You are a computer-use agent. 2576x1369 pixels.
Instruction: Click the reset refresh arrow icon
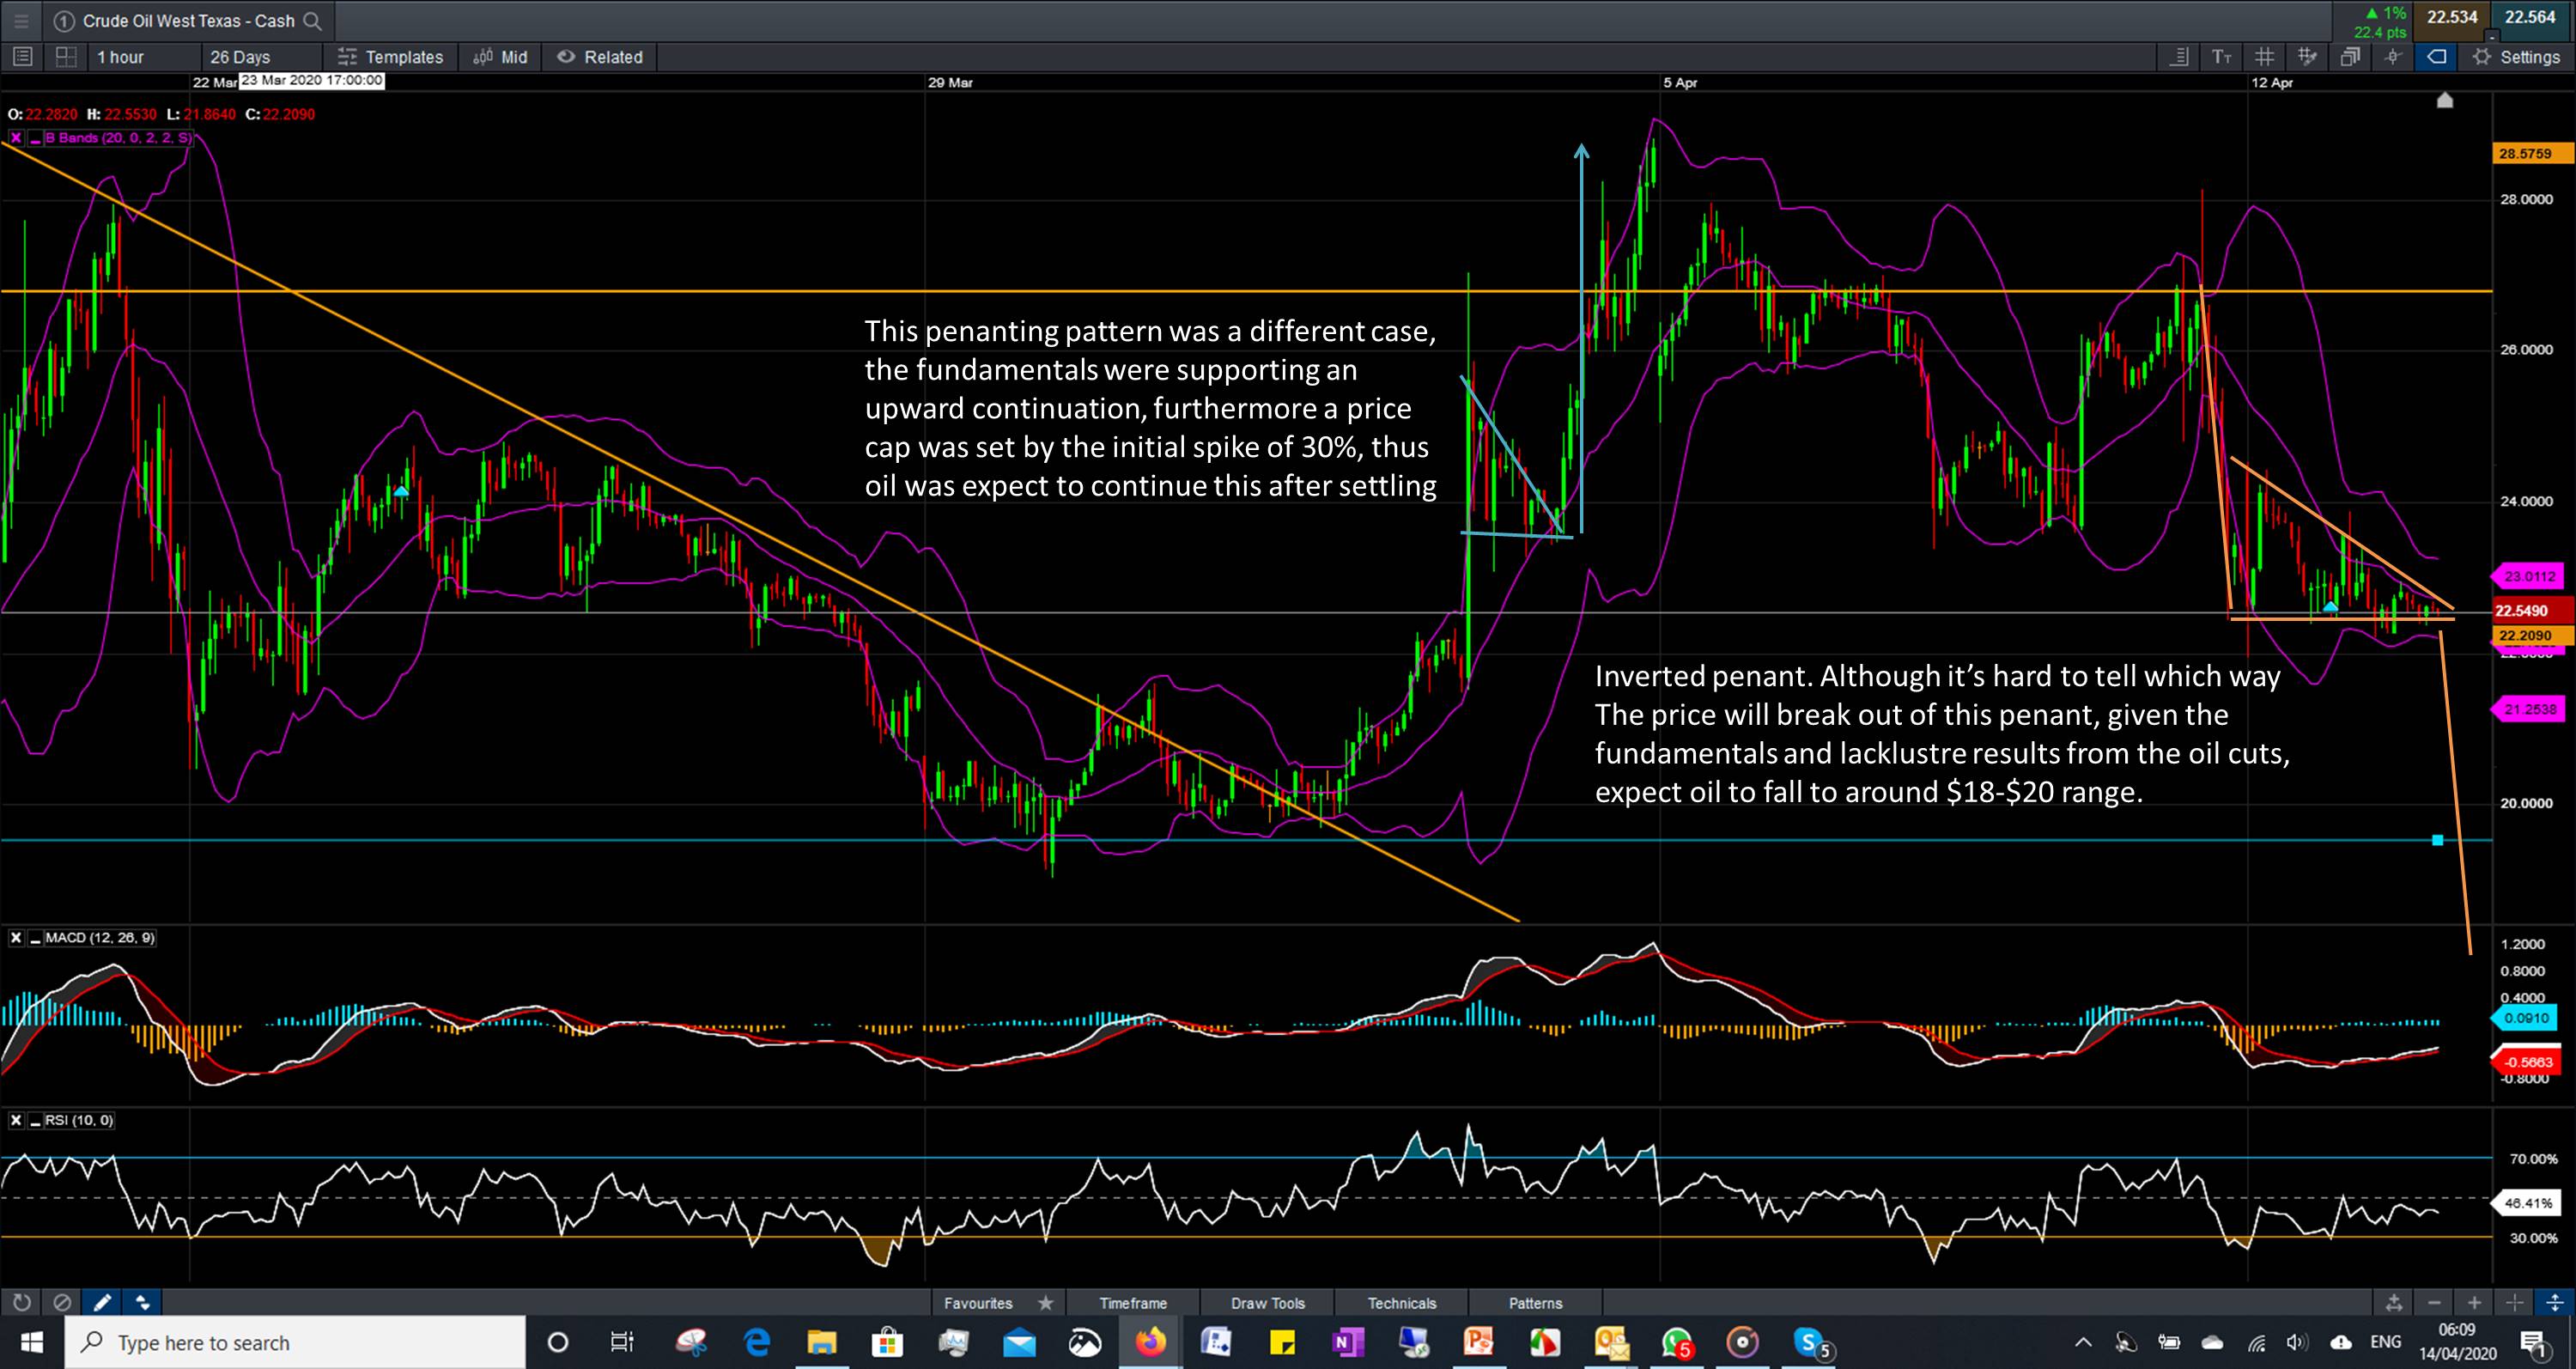[x=21, y=1302]
